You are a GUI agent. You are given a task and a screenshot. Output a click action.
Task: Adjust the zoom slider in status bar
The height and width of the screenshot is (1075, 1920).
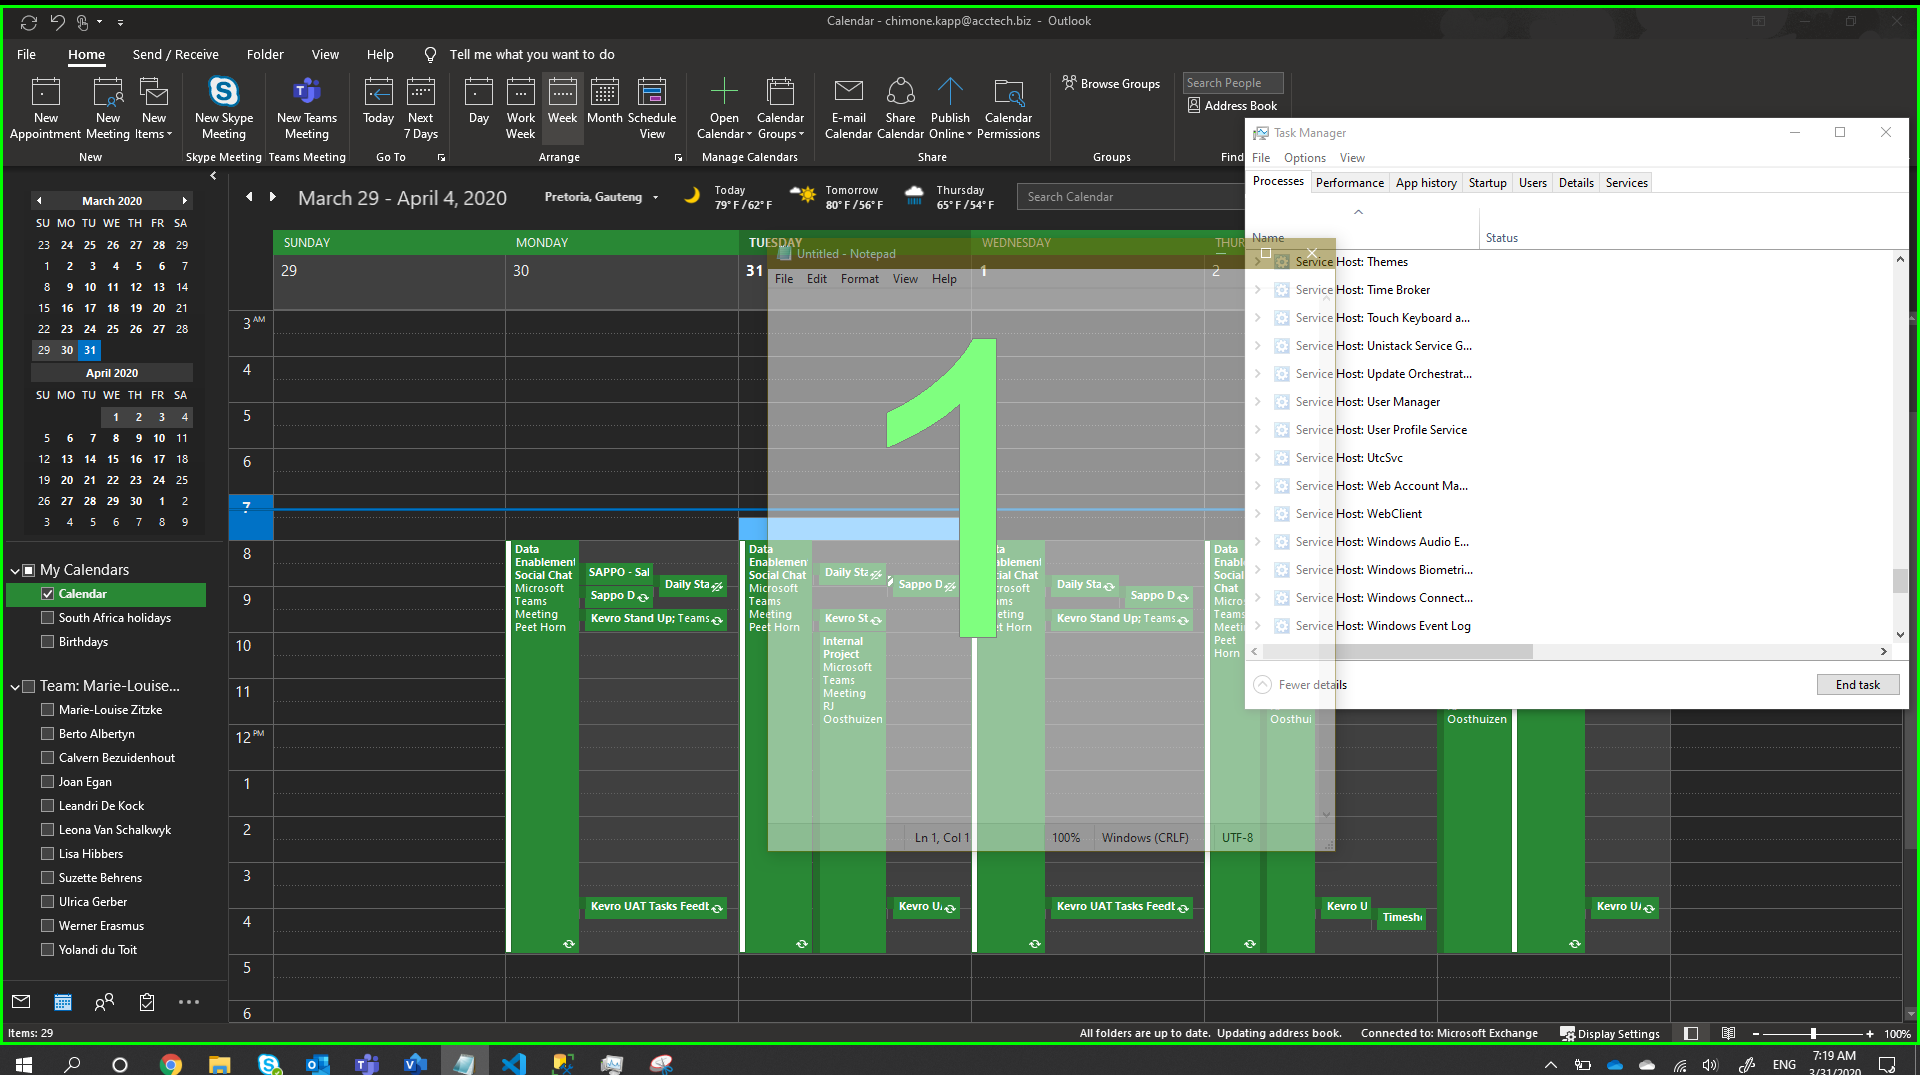point(1813,1034)
